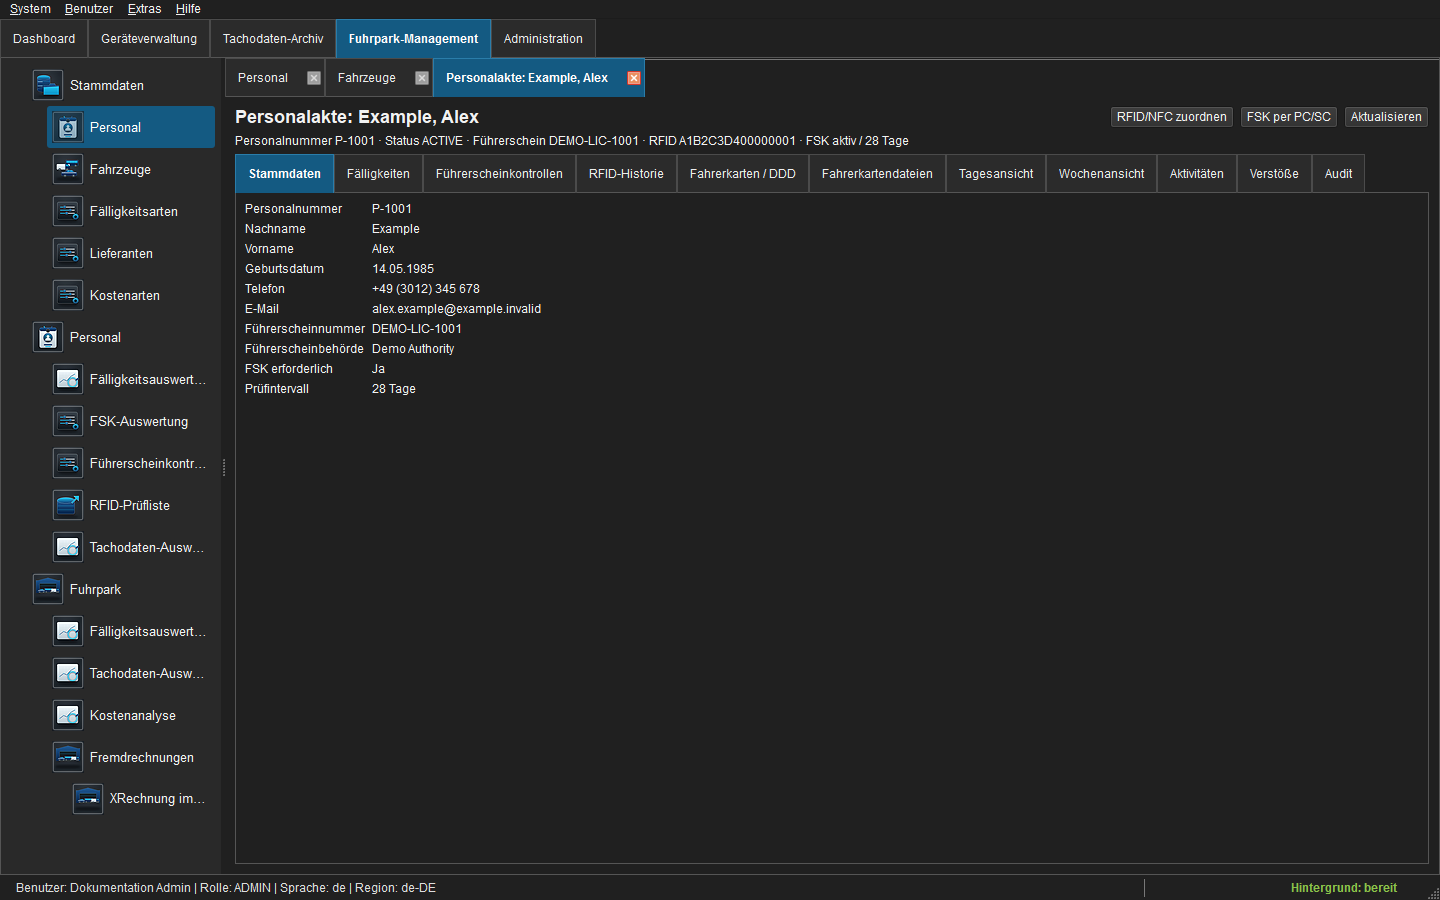The height and width of the screenshot is (900, 1440).
Task: Select the XRechnung import icon
Action: coord(87,798)
